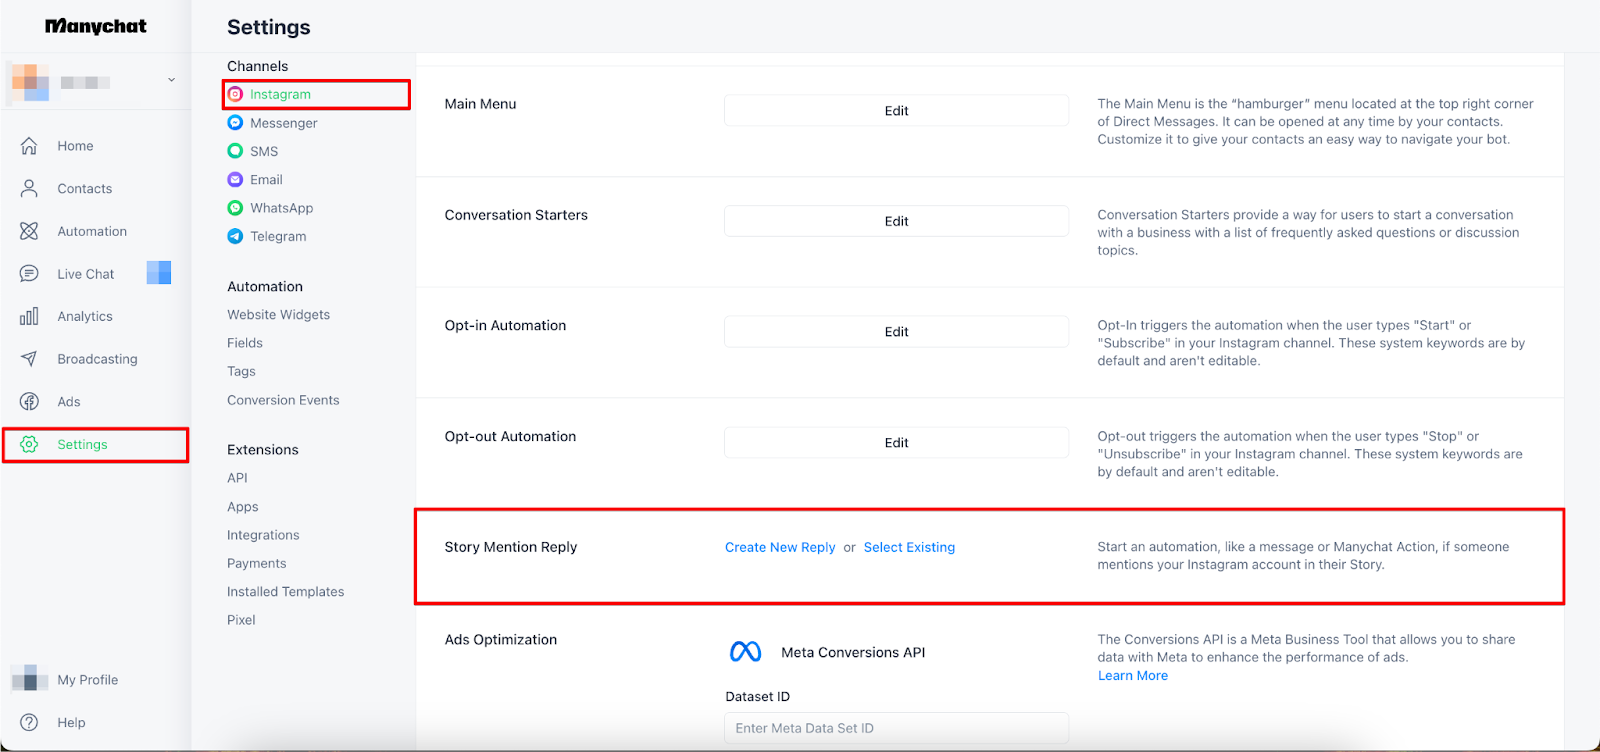Click the Meta Conversions API logo
Image resolution: width=1600 pixels, height=752 pixels.
746,652
